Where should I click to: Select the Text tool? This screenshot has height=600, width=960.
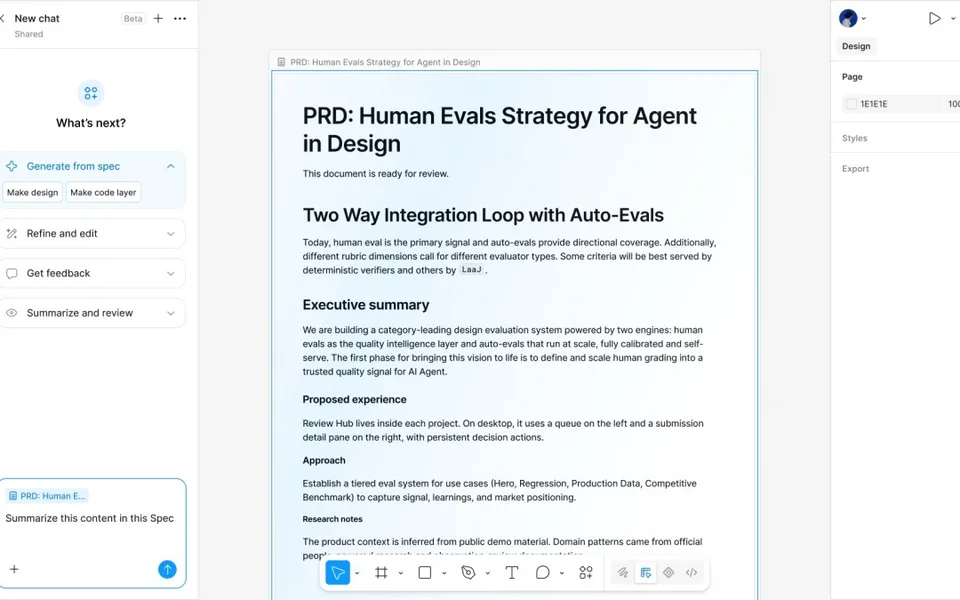(x=512, y=572)
